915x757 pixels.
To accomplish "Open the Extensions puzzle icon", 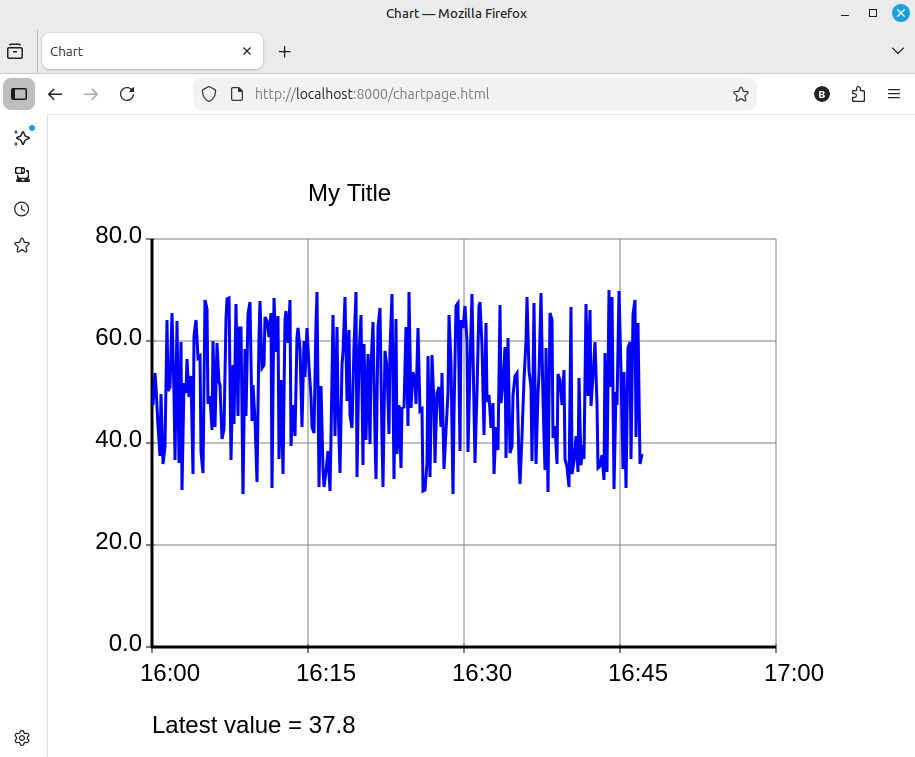I will point(858,94).
